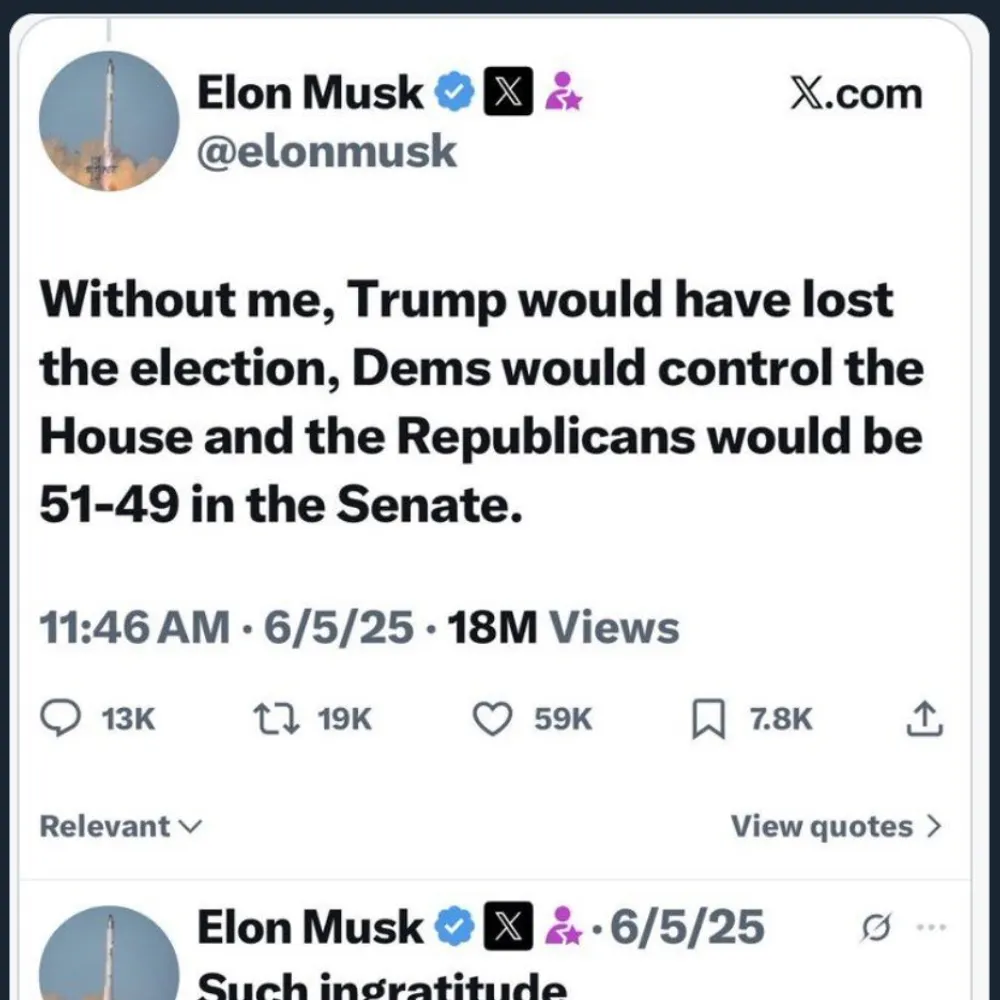Viewport: 1000px width, 1000px height.
Task: Like the tweet with the heart icon
Action: 491,718
